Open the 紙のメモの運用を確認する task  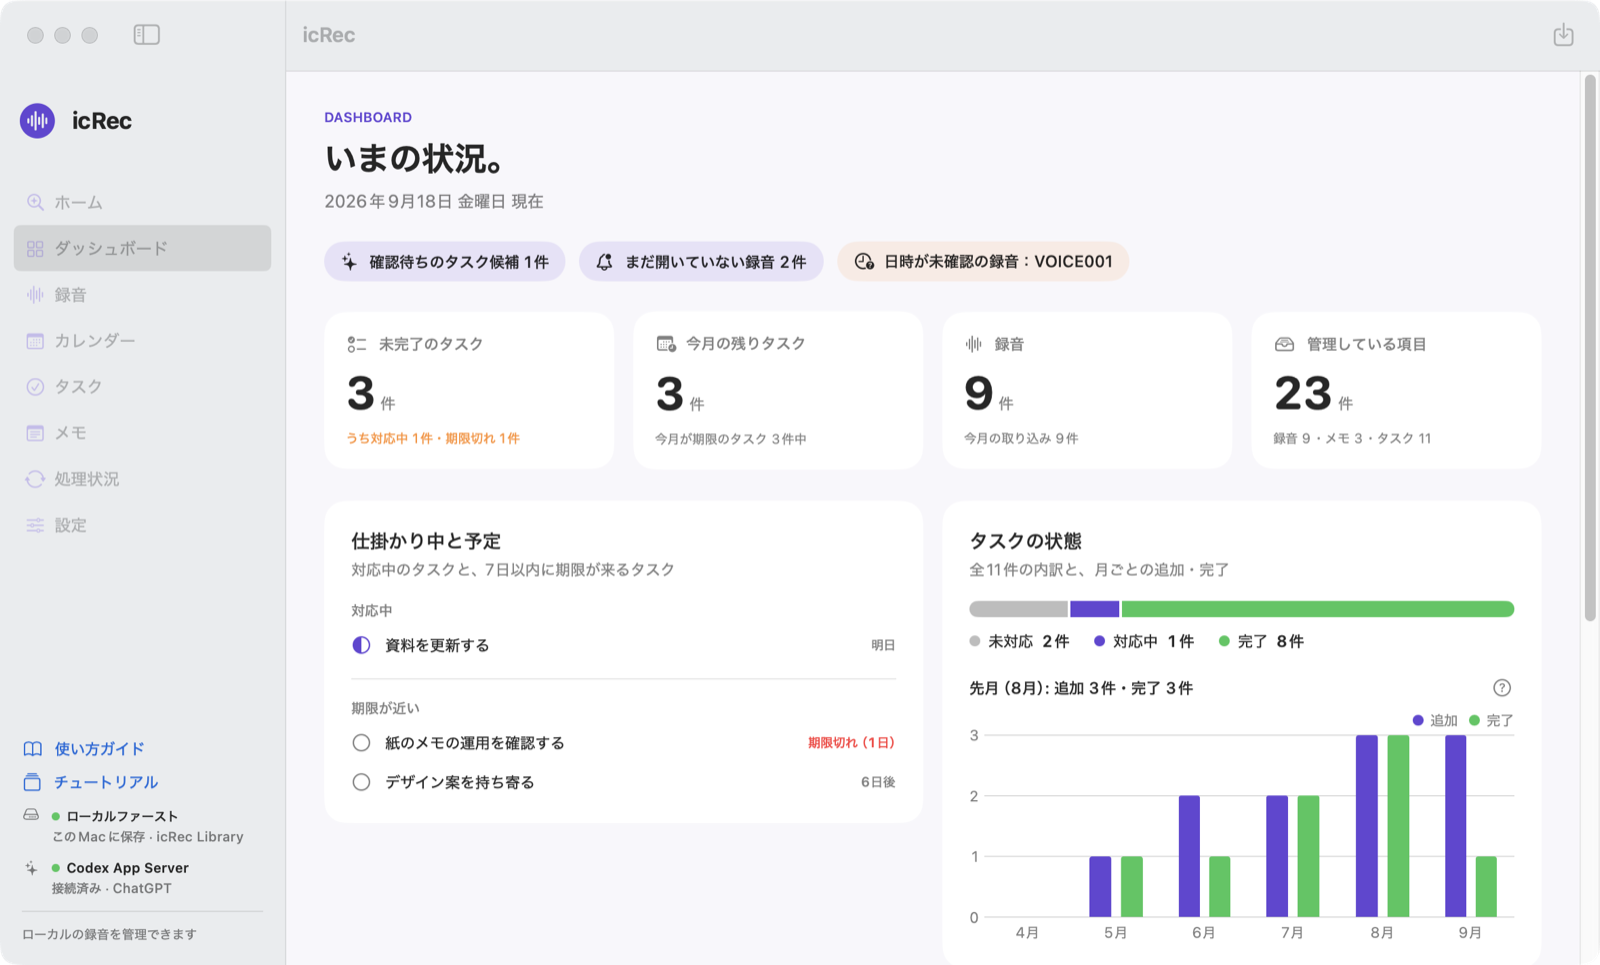(623, 743)
